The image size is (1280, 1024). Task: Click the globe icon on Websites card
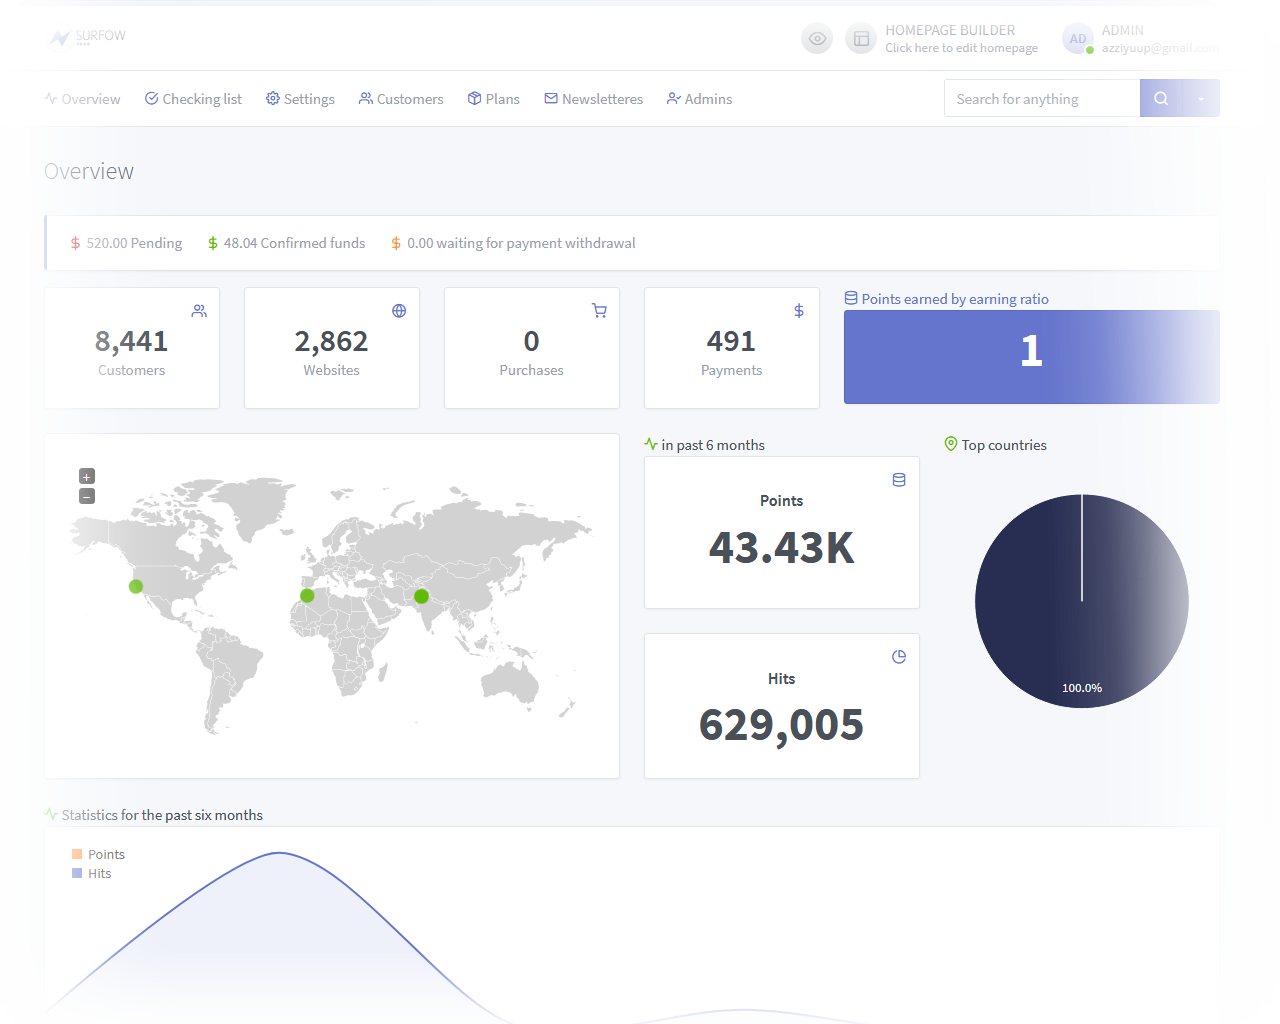coord(399,311)
